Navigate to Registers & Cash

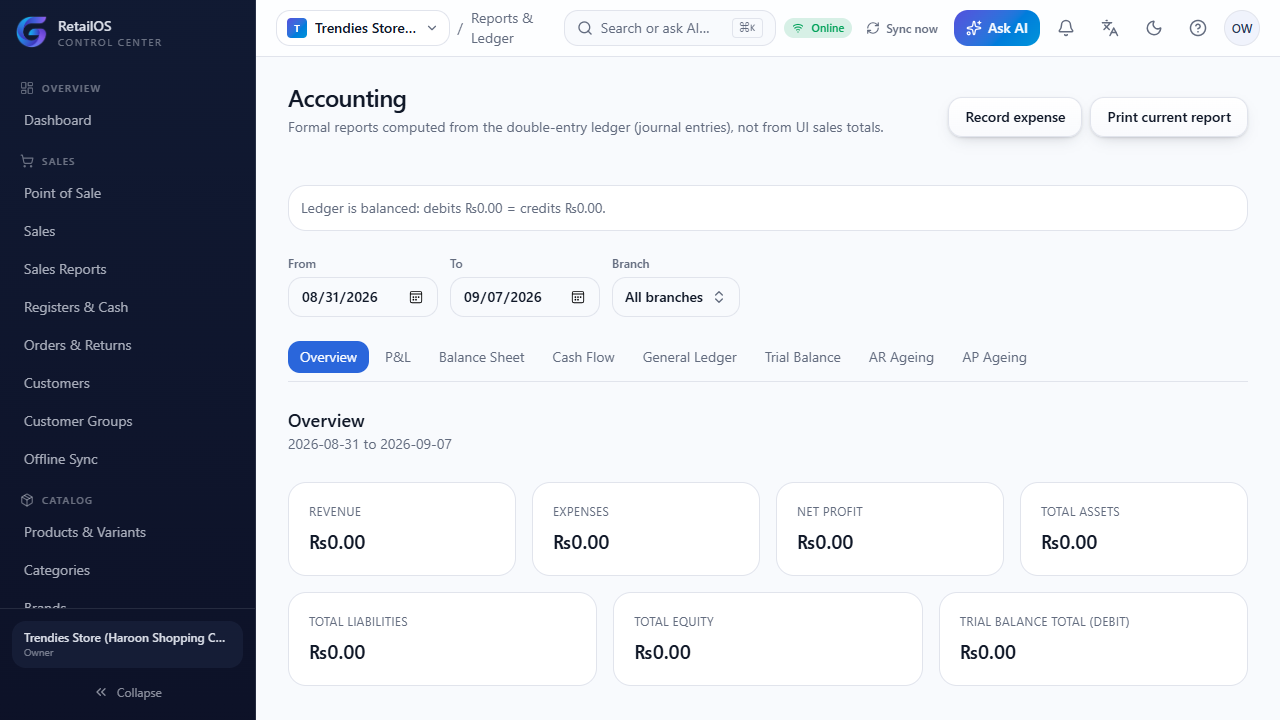(128, 307)
